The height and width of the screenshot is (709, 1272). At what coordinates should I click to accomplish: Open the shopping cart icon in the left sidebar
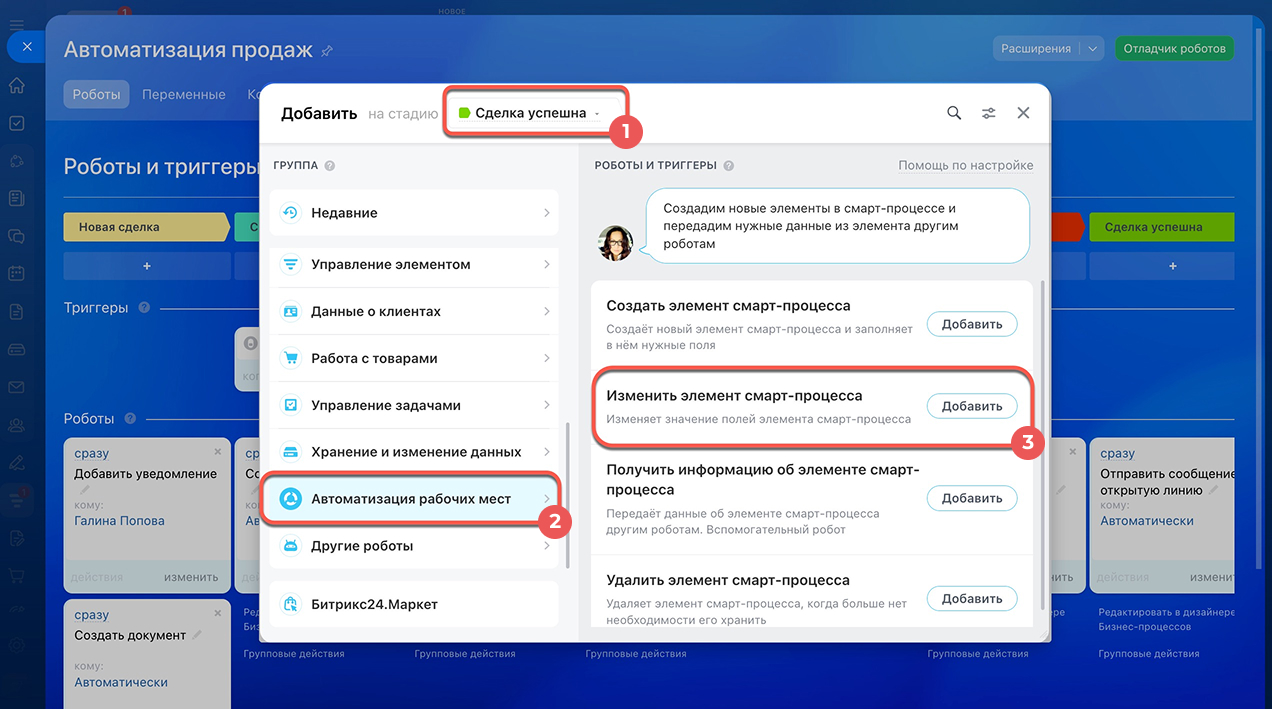[x=16, y=576]
